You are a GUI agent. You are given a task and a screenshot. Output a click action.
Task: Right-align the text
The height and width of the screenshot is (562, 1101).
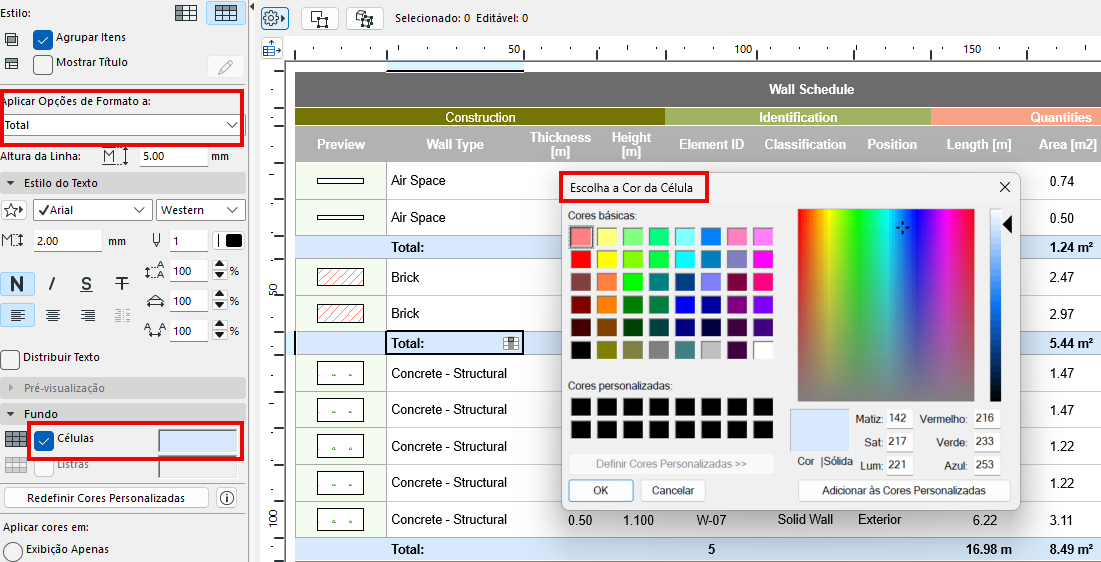(x=88, y=315)
